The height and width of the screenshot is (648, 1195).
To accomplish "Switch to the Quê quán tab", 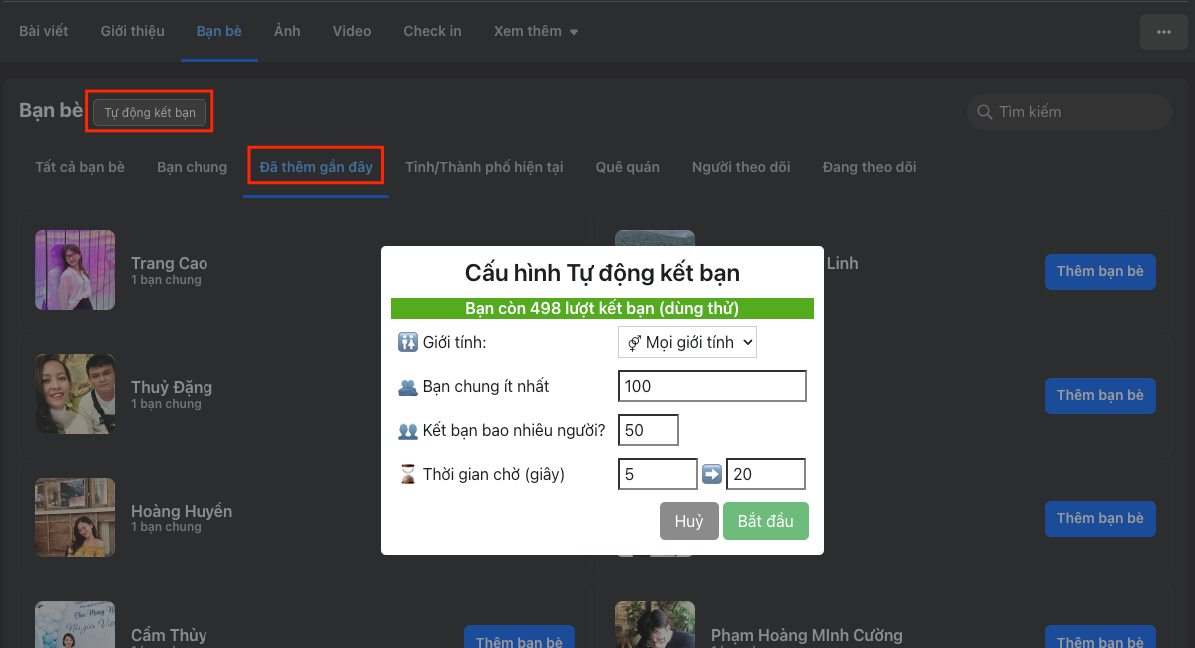I will 628,167.
